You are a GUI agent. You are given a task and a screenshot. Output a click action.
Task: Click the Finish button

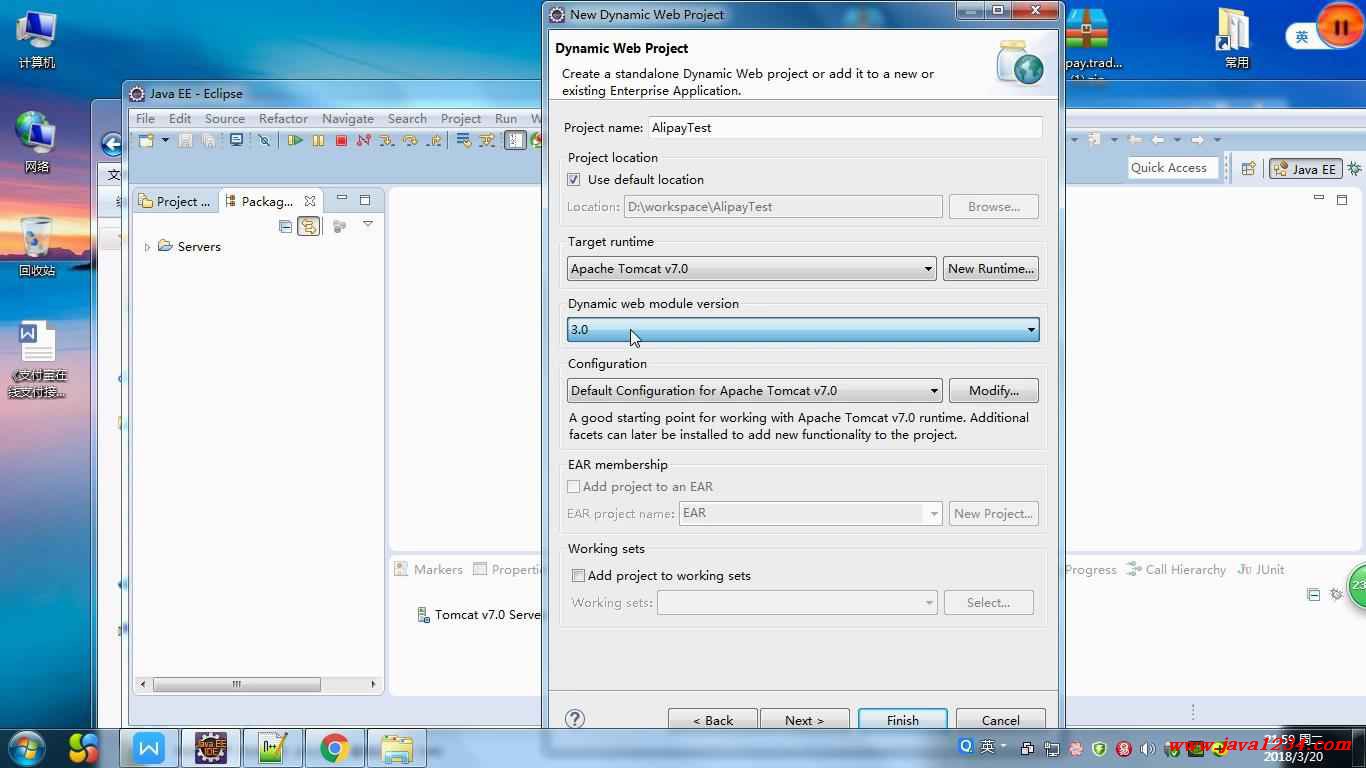coord(902,720)
